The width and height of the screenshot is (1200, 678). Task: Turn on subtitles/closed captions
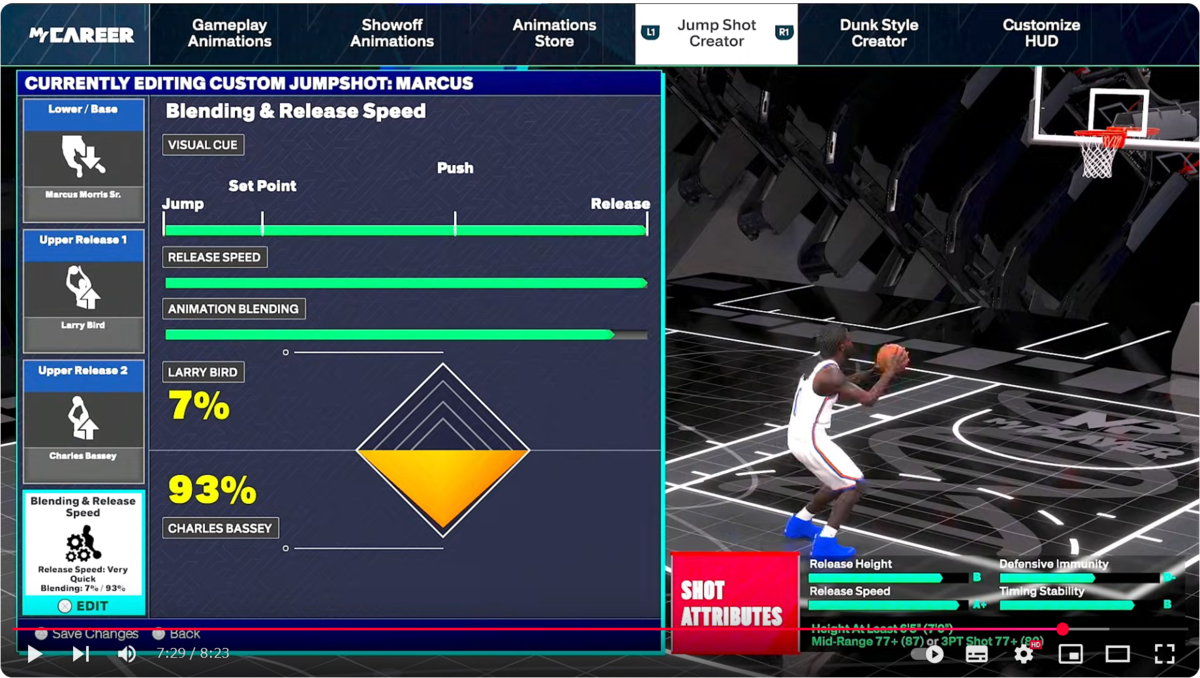(977, 654)
